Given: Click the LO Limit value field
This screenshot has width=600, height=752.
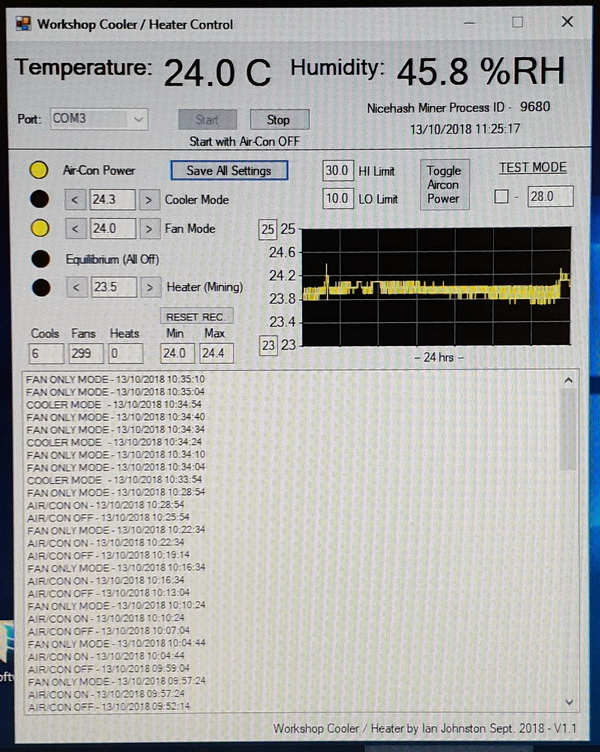Looking at the screenshot, I should pyautogui.click(x=337, y=199).
